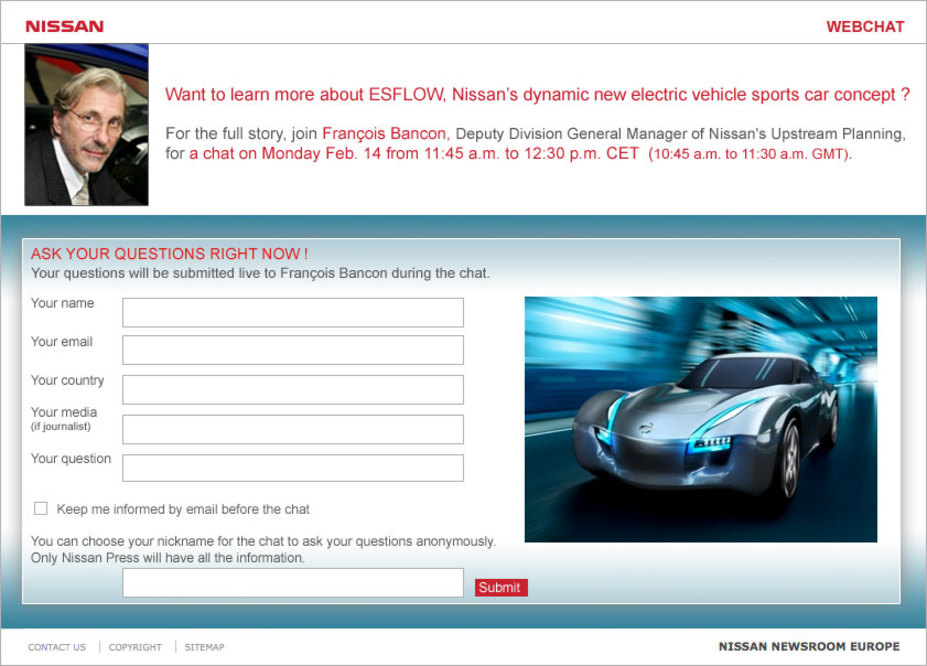Click the Nissan logo in the header
The image size is (927, 666).
coord(64,27)
